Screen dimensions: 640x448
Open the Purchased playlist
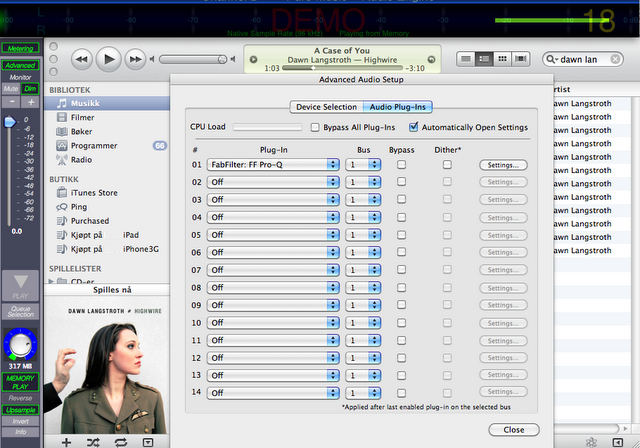(x=90, y=221)
